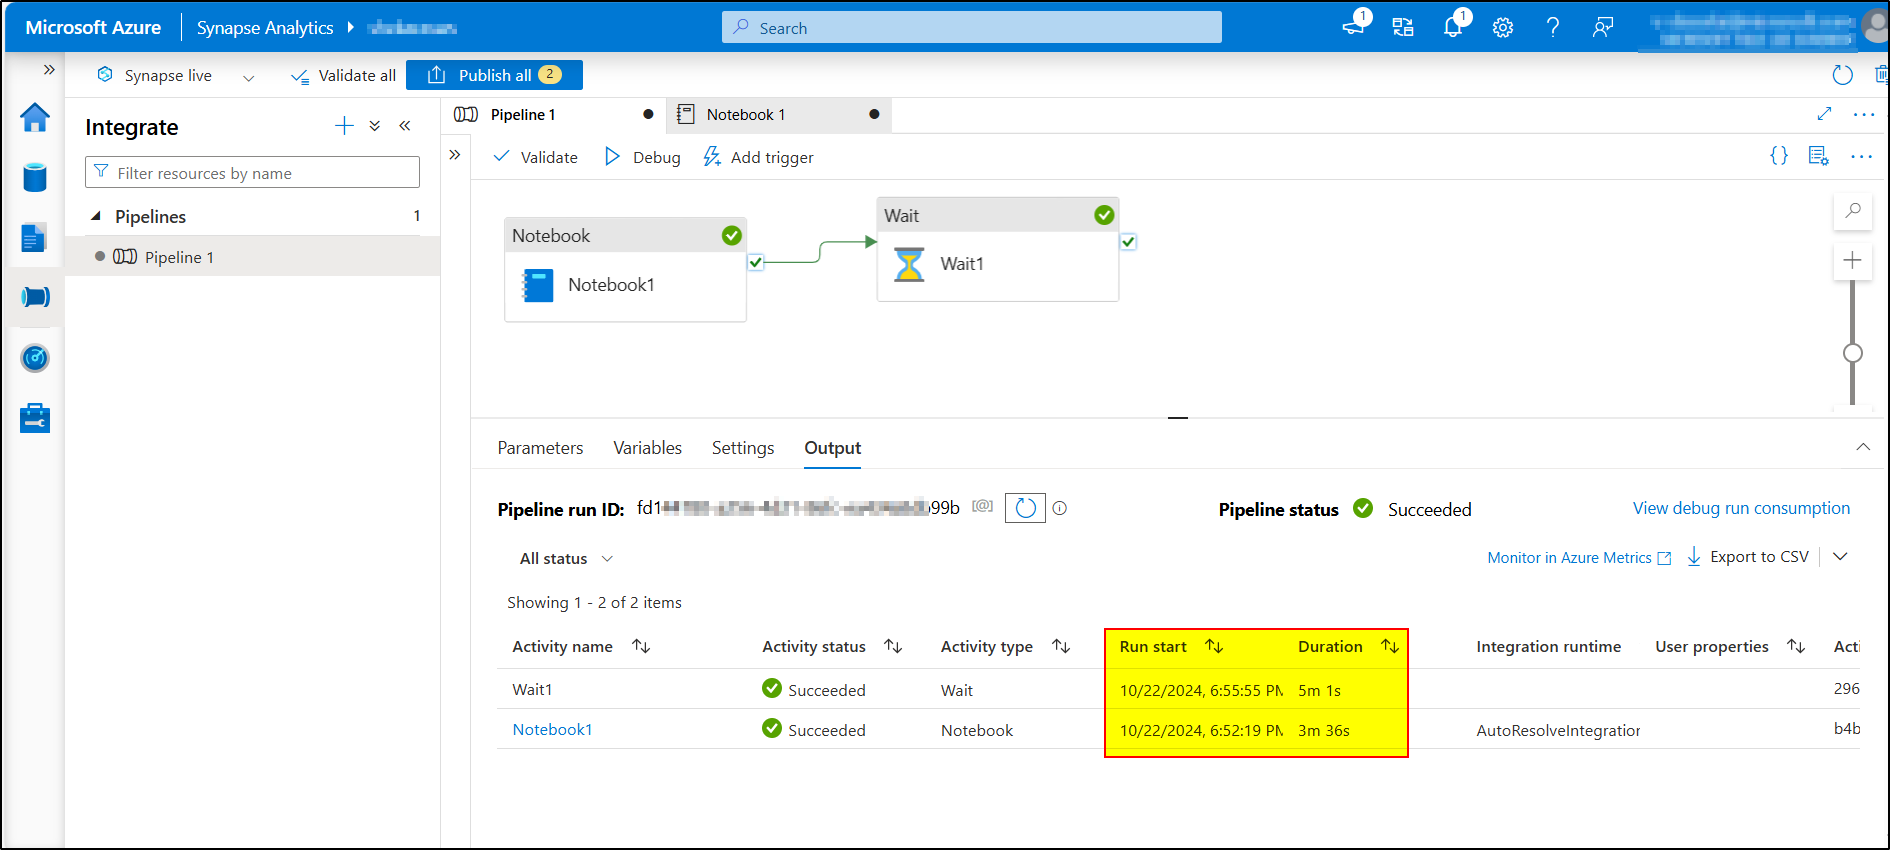The width and height of the screenshot is (1890, 850).
Task: Open the directory switcher icon
Action: 1403,28
